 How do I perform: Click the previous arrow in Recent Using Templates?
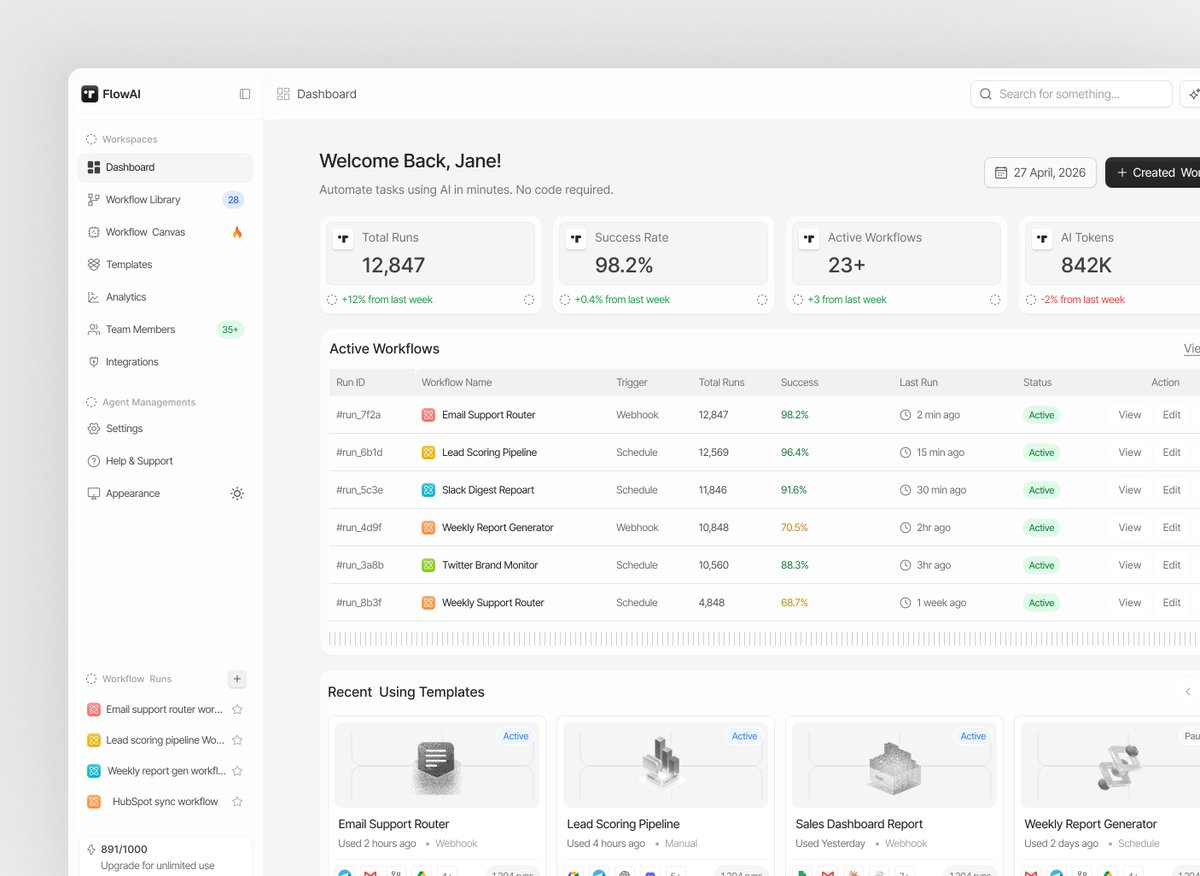click(x=1188, y=692)
